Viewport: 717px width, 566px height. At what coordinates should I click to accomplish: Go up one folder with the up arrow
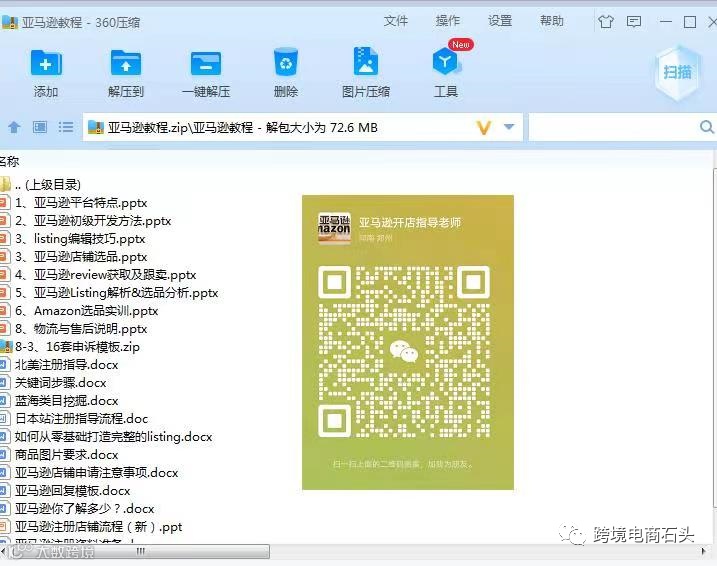tap(14, 127)
